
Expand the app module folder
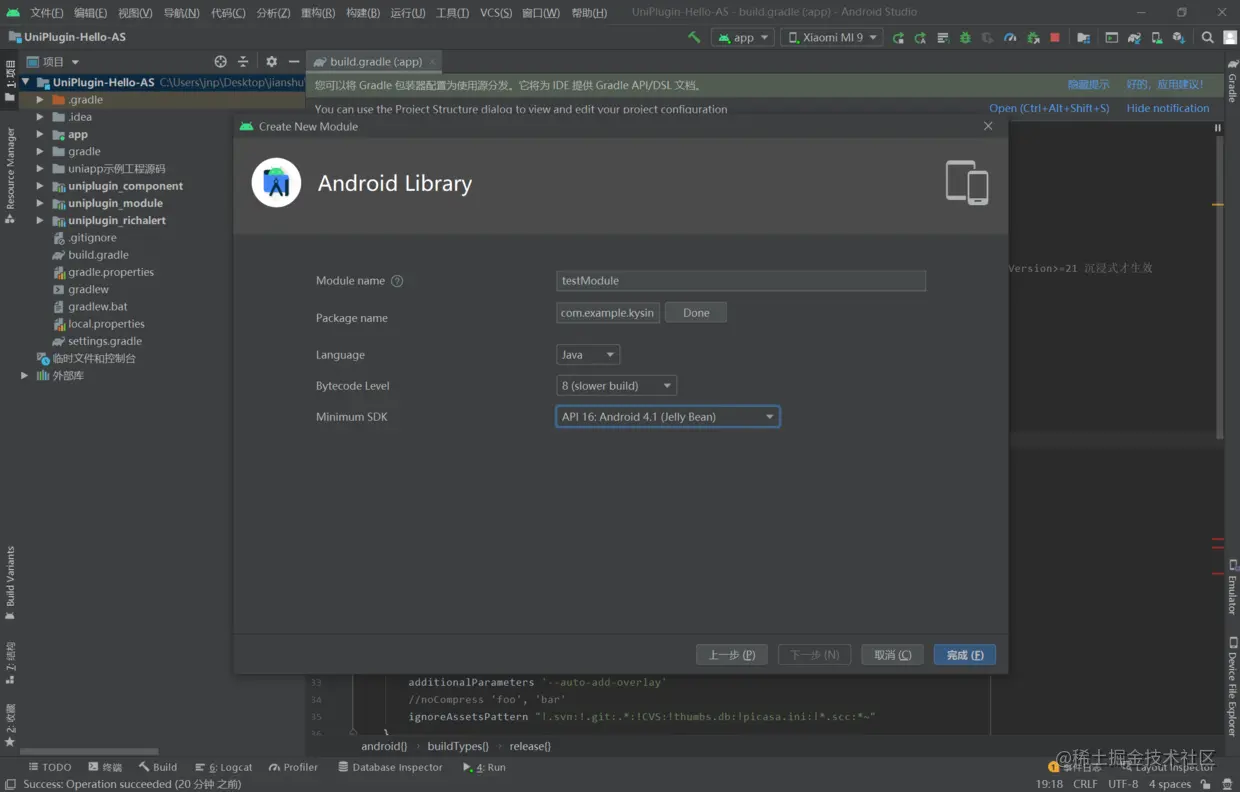(x=40, y=134)
